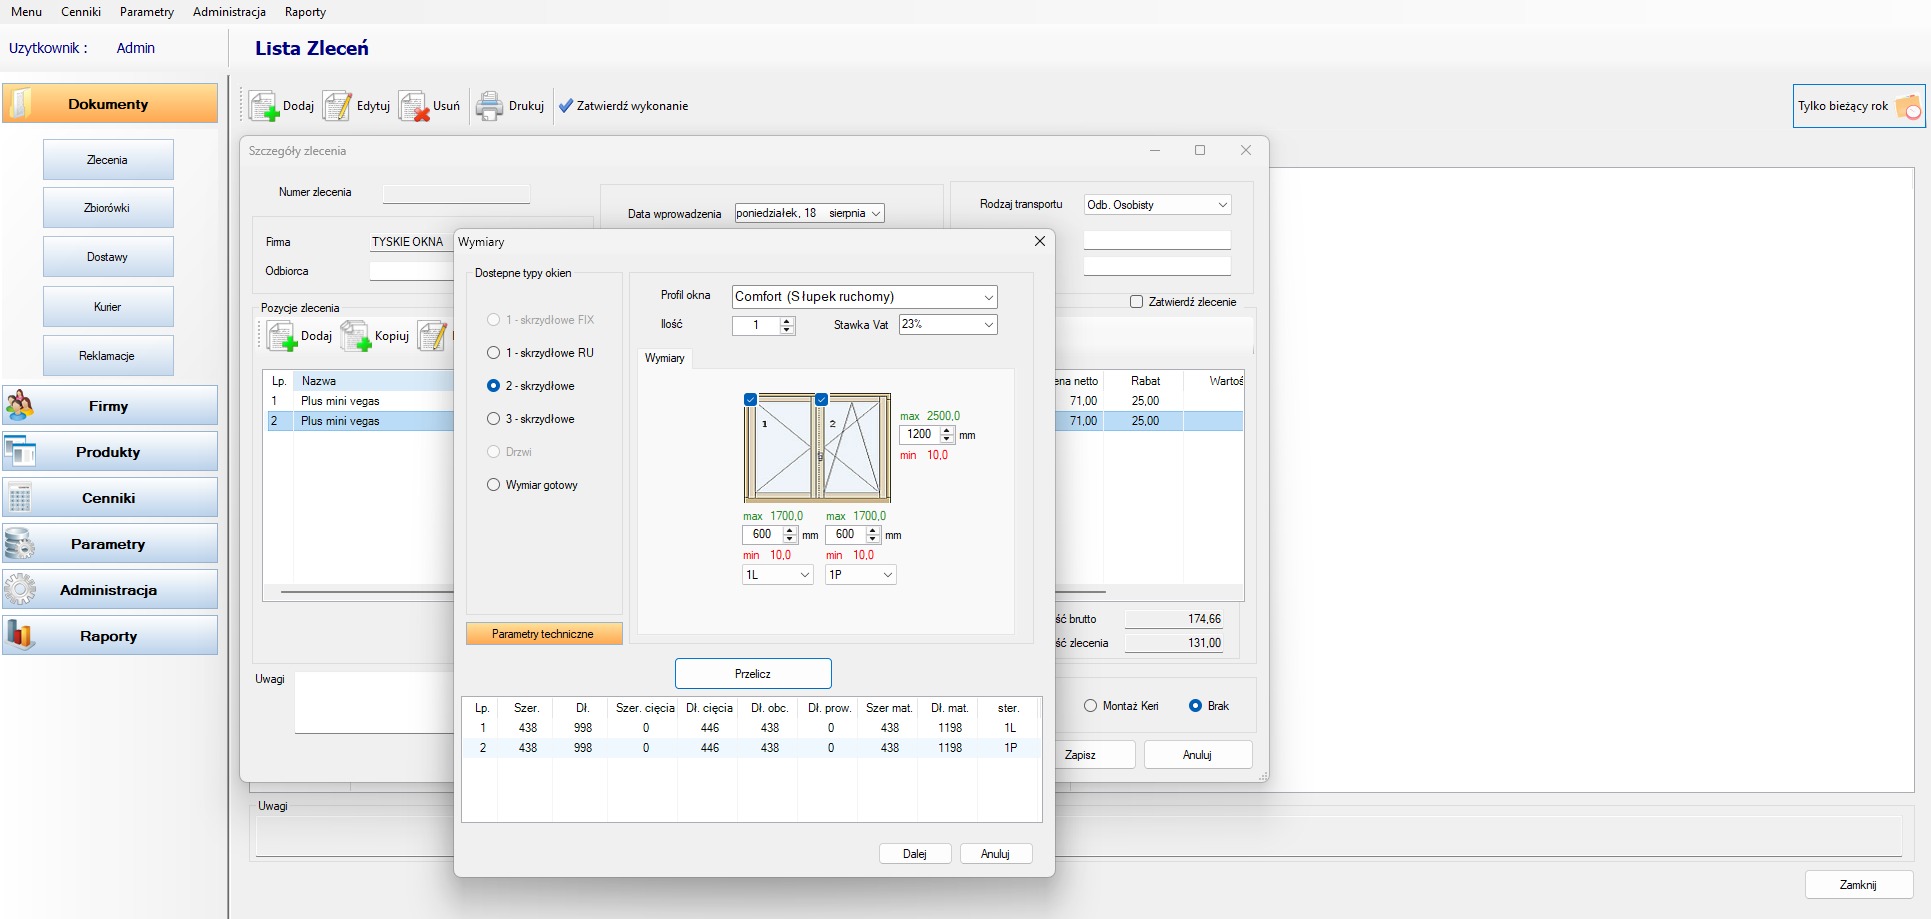Image resolution: width=1931 pixels, height=919 pixels.
Task: Click the Dalej button
Action: point(914,854)
